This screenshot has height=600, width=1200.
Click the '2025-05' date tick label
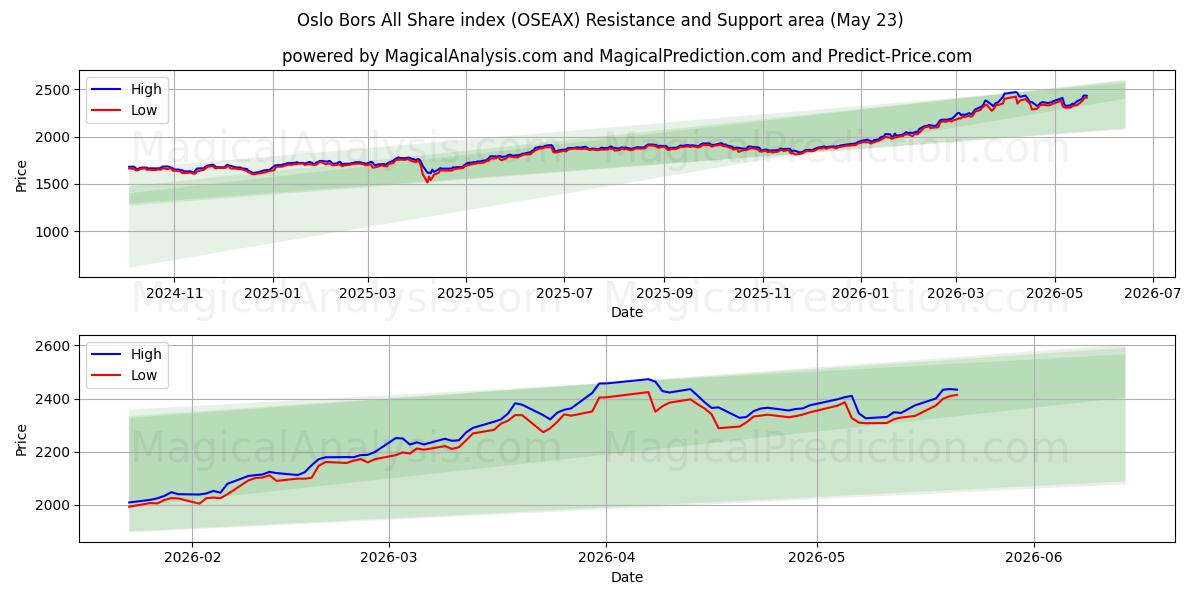pos(466,294)
